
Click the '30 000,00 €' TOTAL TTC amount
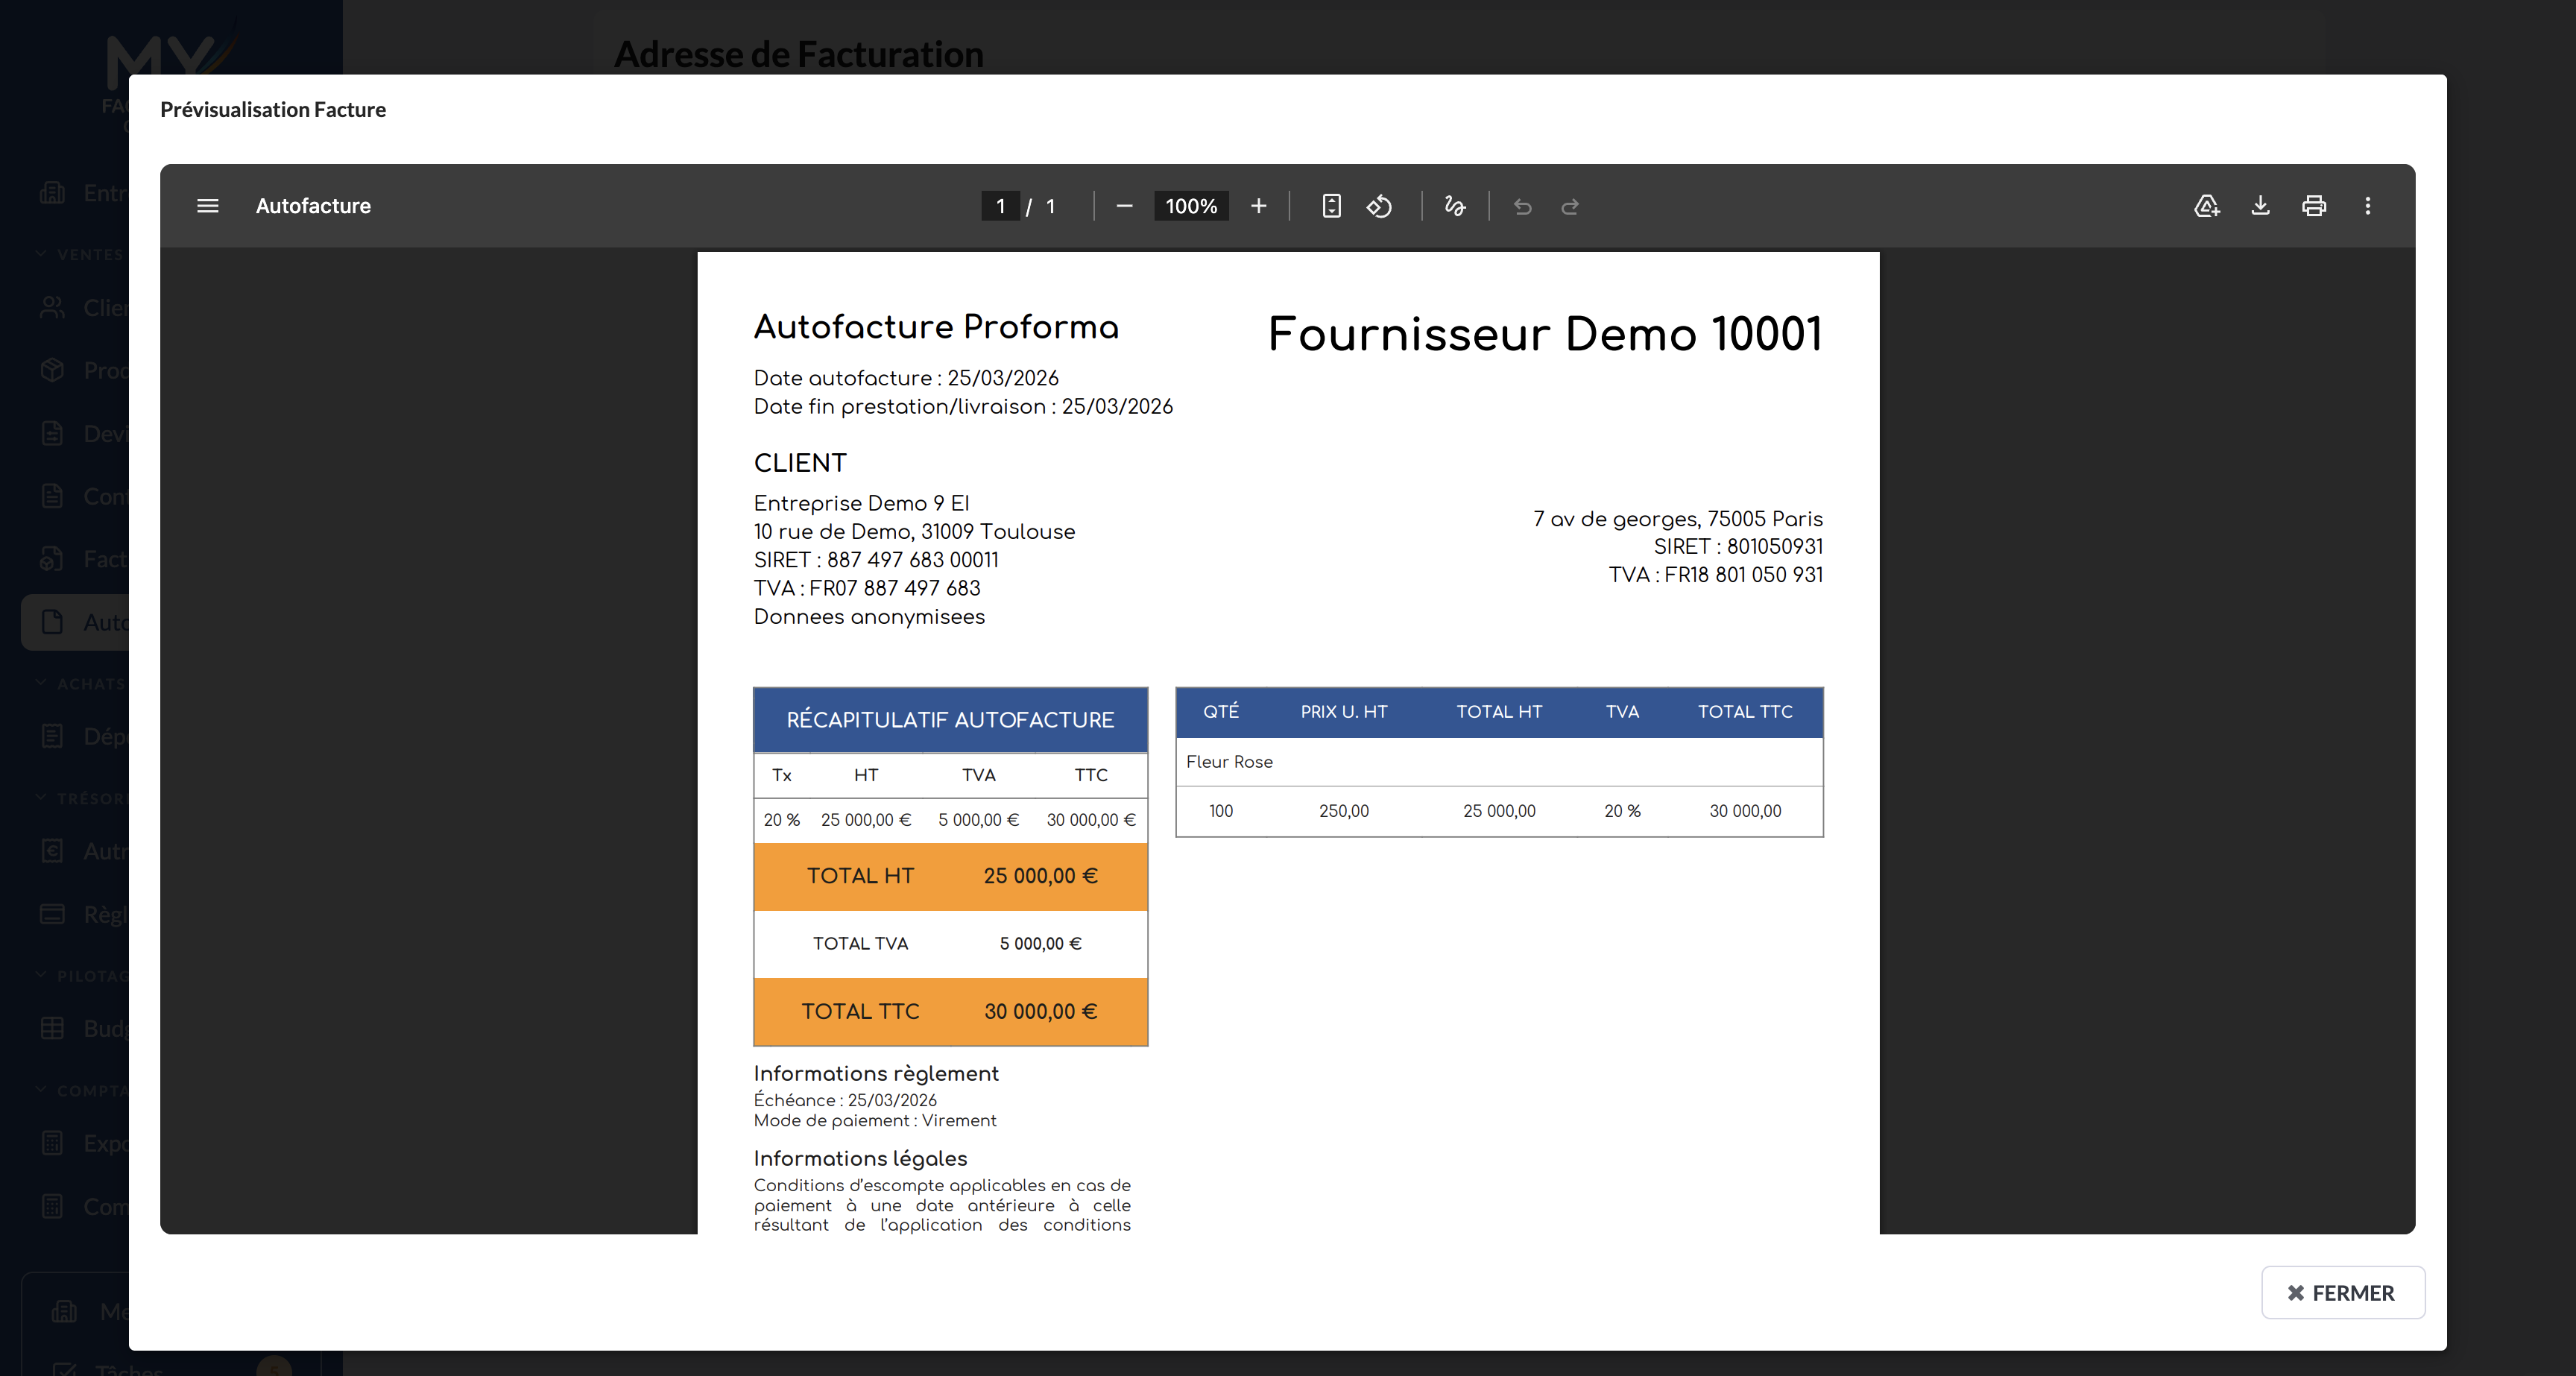(1041, 1012)
